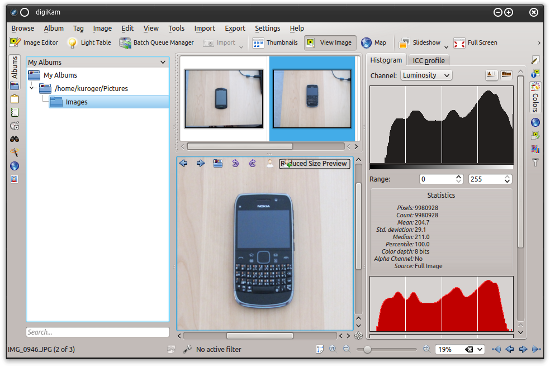The height and width of the screenshot is (367, 550).
Task: Open the Image Editor
Action: (x=34, y=43)
